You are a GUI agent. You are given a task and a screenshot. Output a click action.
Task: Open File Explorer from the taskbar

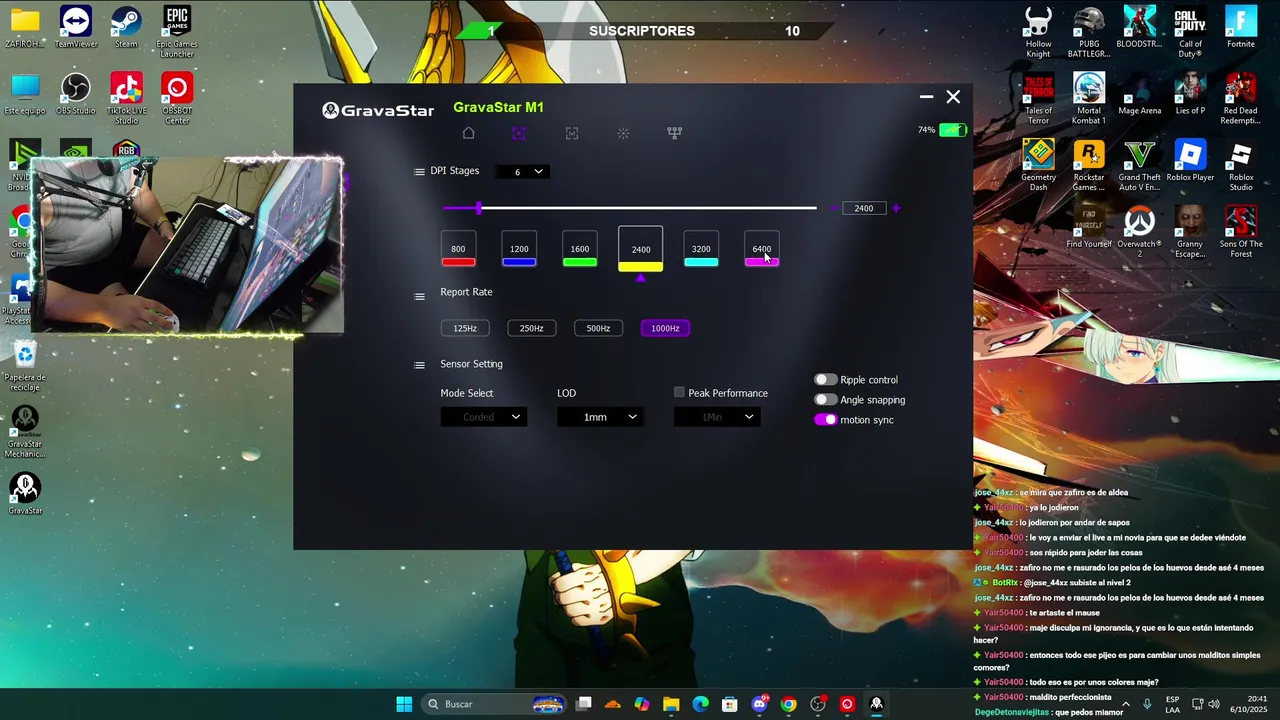pyautogui.click(x=671, y=704)
